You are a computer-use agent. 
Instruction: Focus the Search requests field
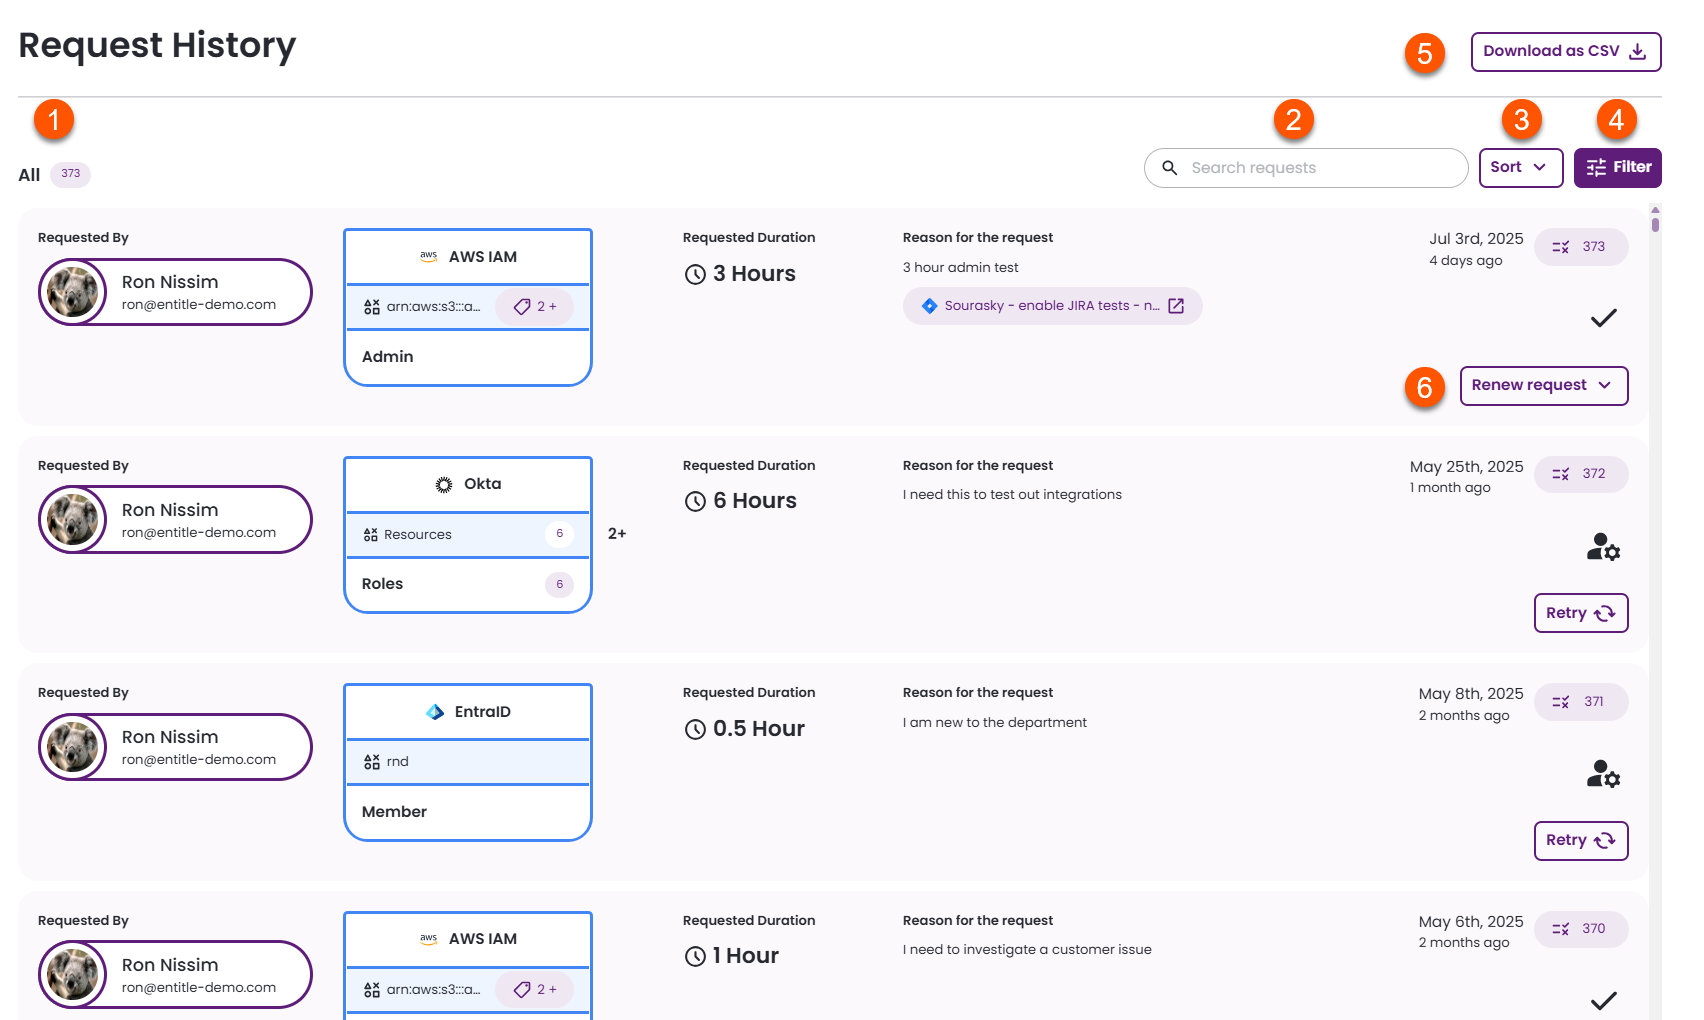pyautogui.click(x=1306, y=168)
